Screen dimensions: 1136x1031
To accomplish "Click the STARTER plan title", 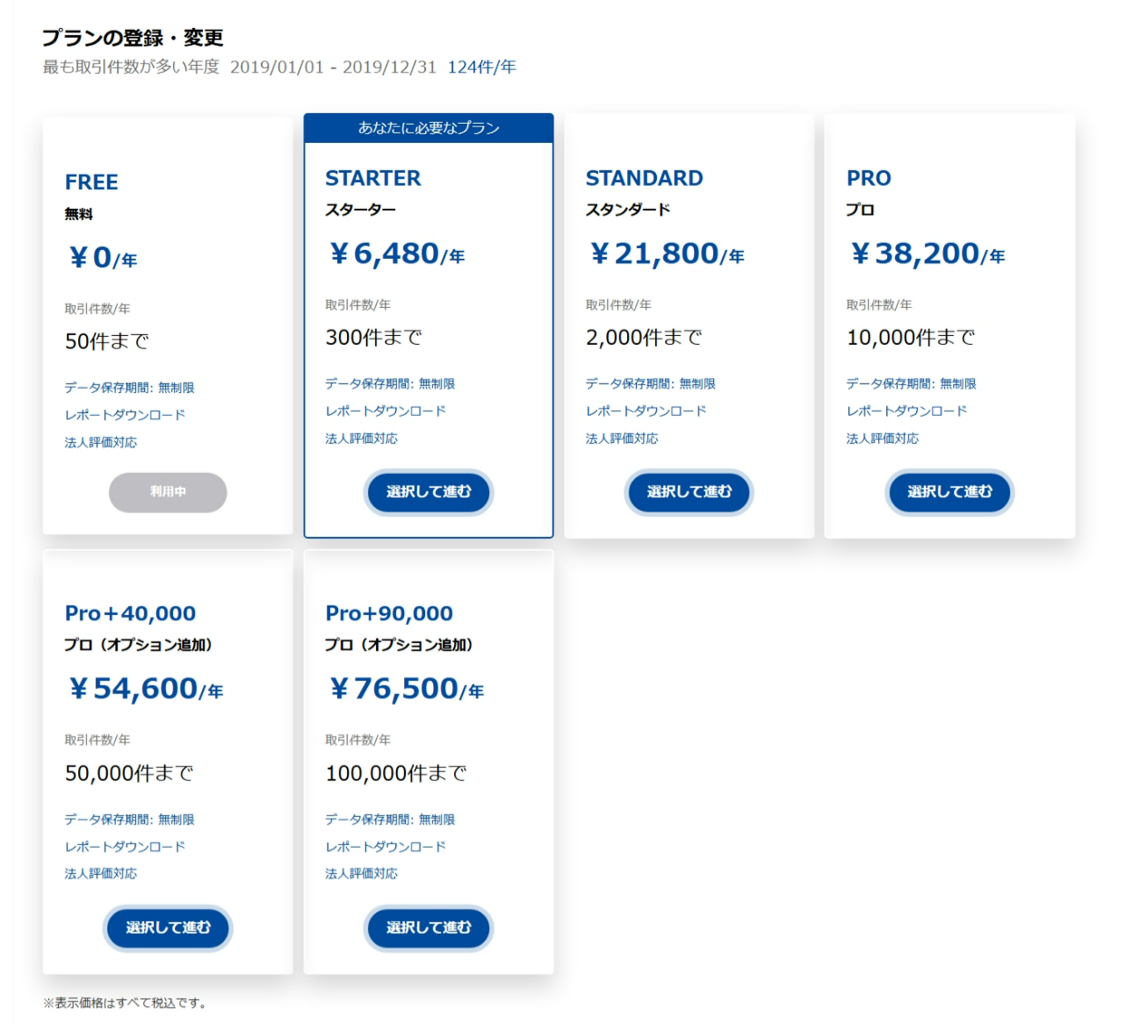I will [373, 178].
